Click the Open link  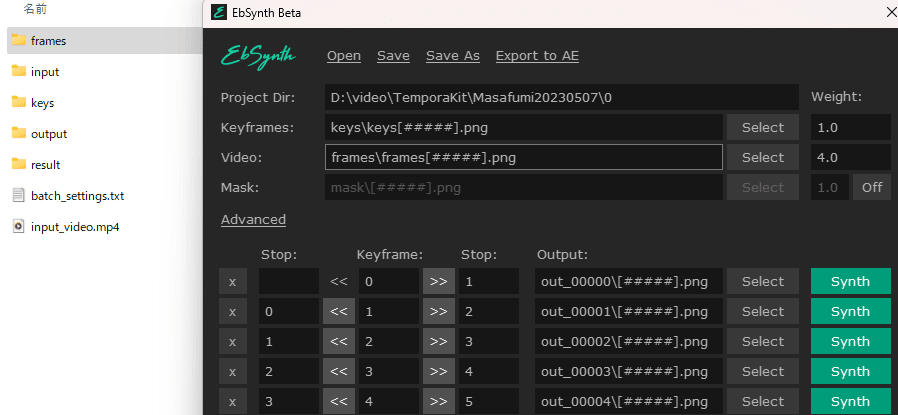coord(344,56)
